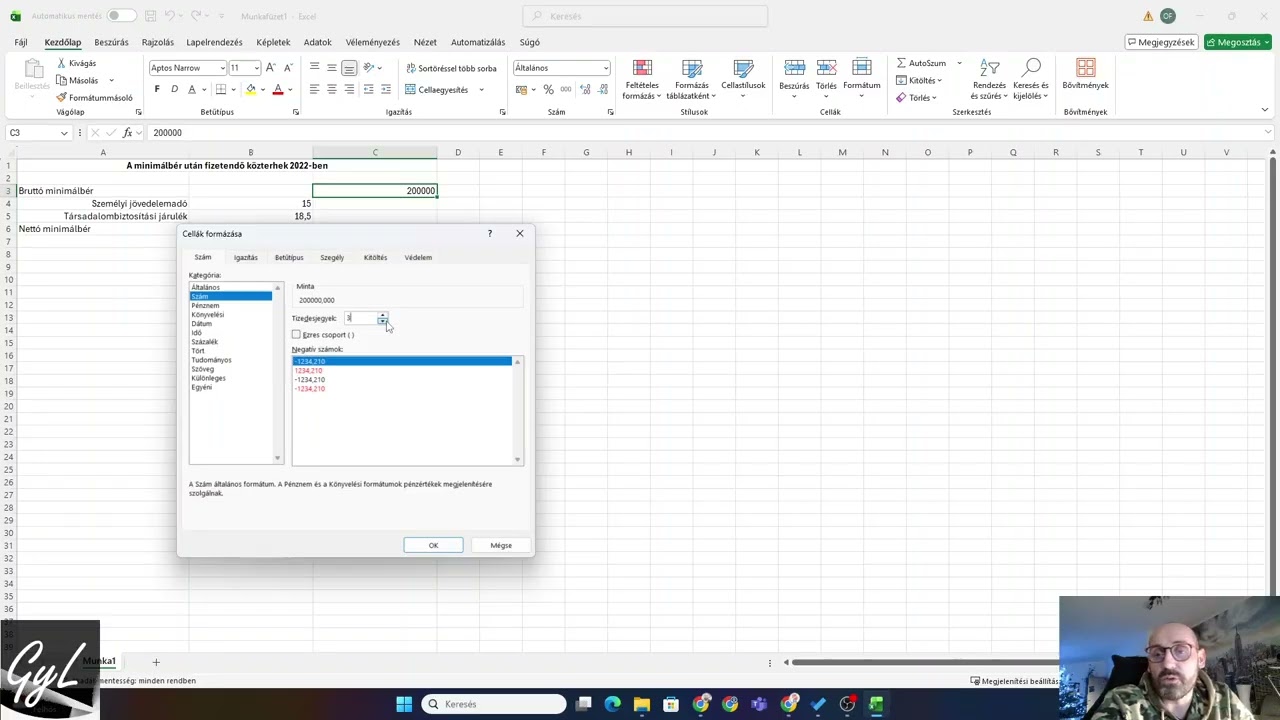The height and width of the screenshot is (720, 1280).
Task: Open the Aptos Narrow font name dropdown
Action: click(x=222, y=68)
